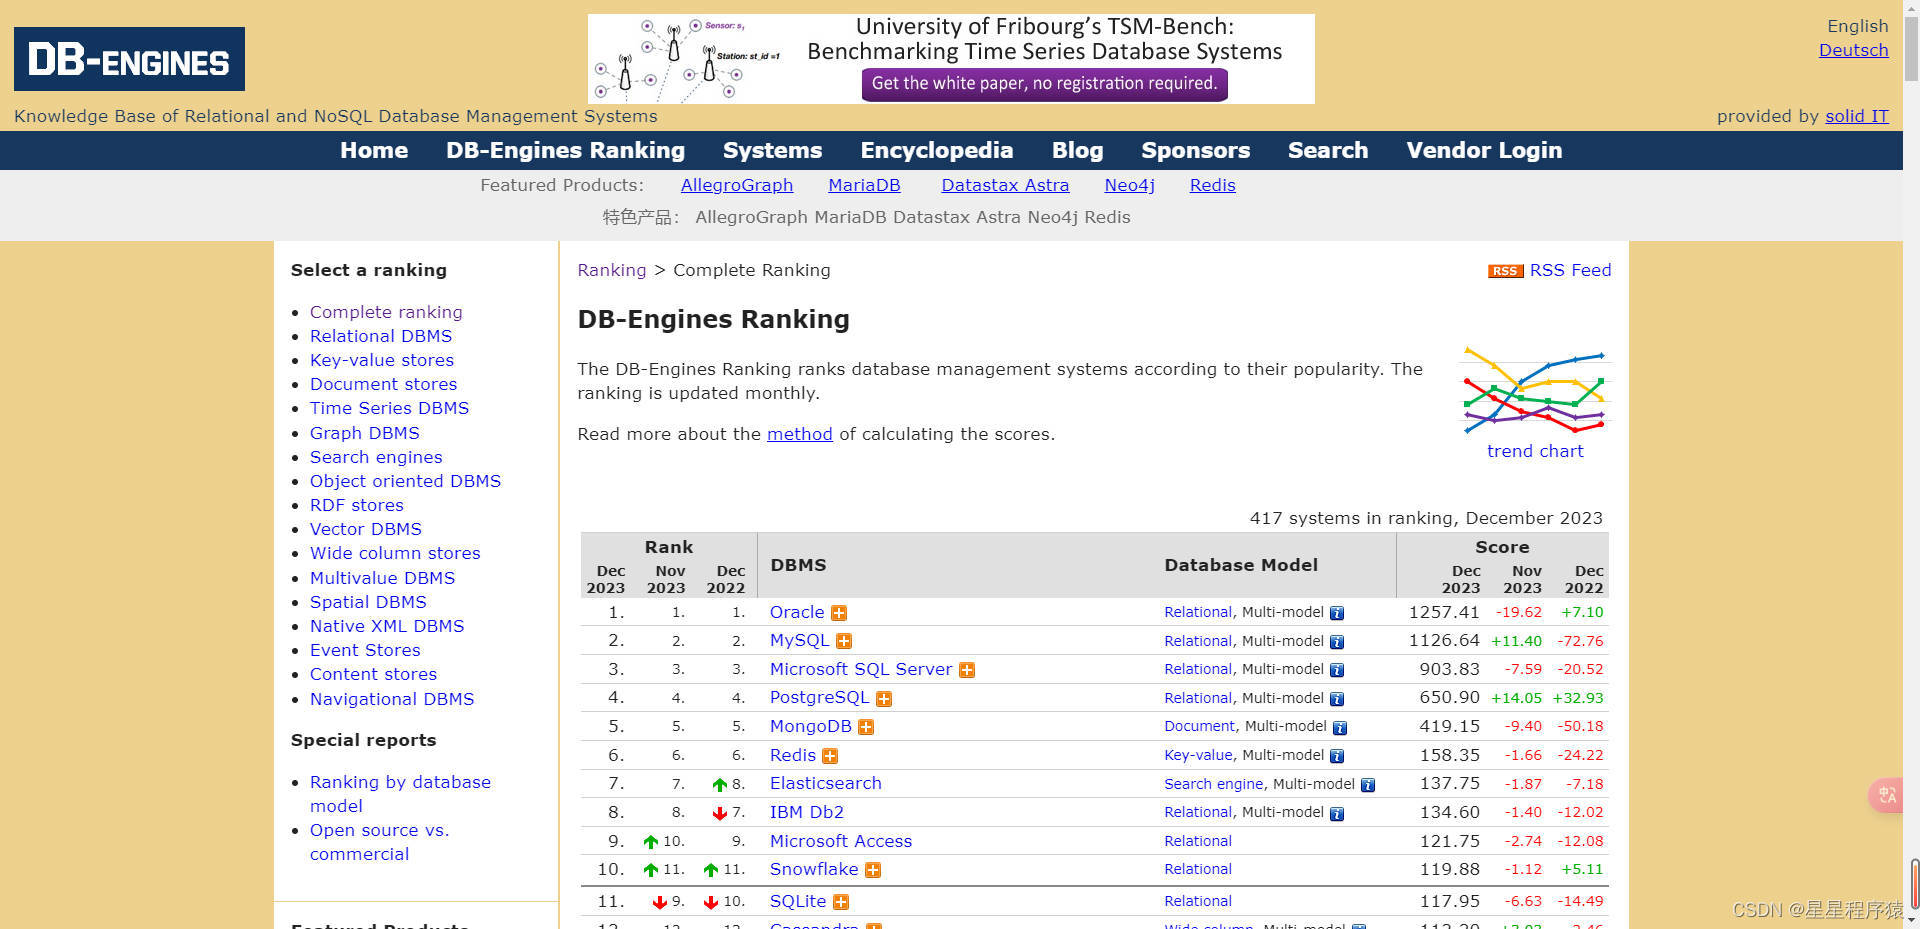Open the Home menu item
This screenshot has width=1920, height=929.
[374, 150]
